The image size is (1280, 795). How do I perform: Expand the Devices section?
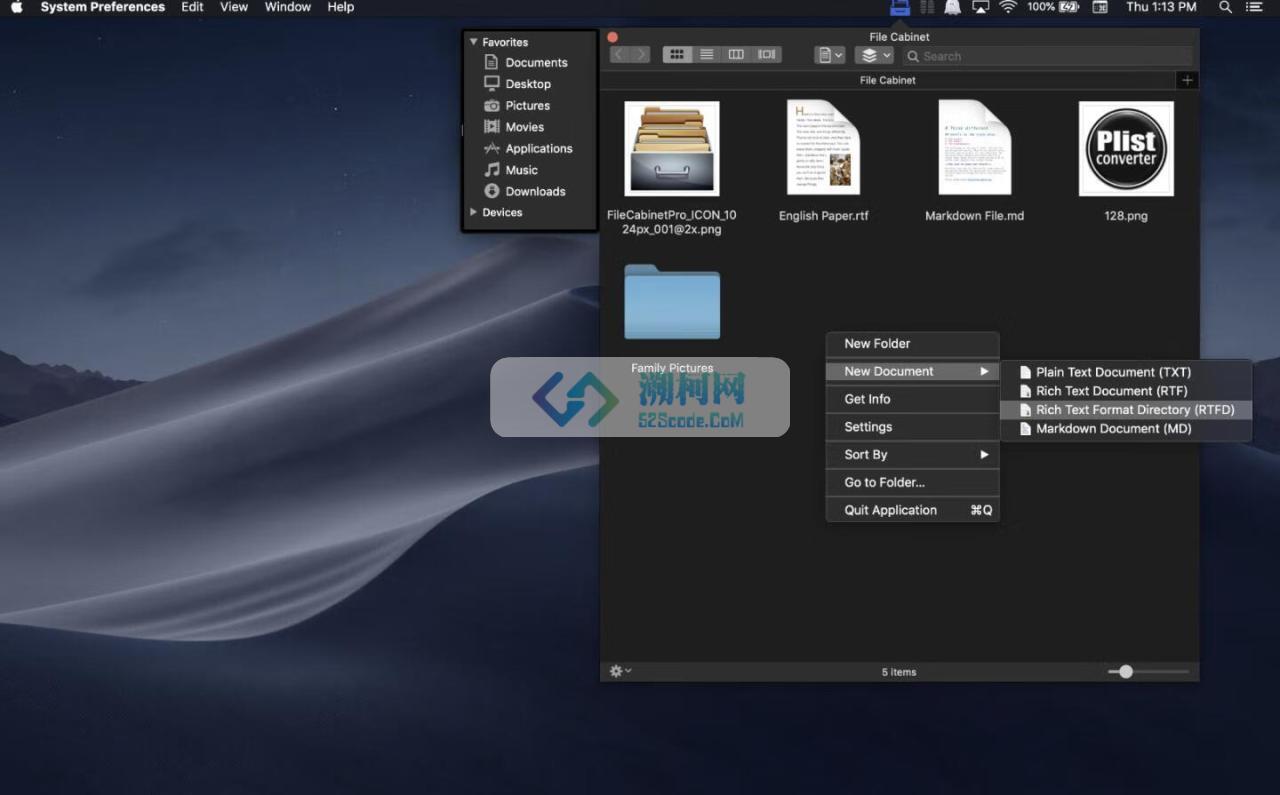(x=473, y=212)
